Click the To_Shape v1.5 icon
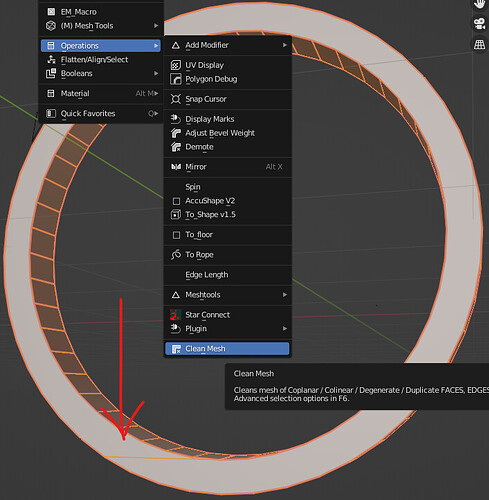 point(176,215)
